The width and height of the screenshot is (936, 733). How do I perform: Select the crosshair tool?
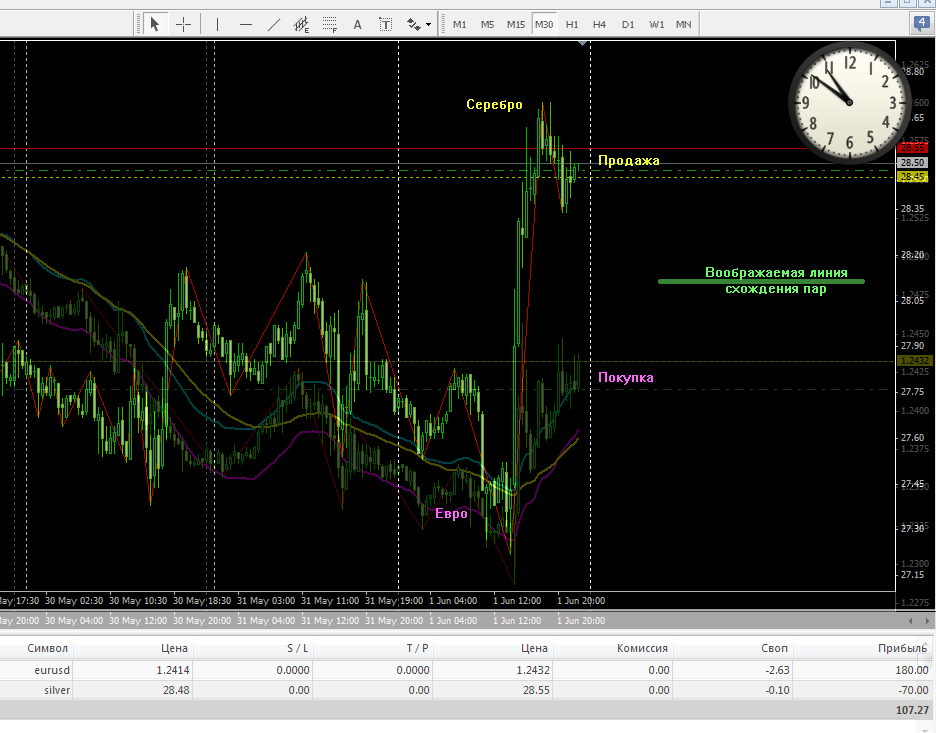pos(184,24)
